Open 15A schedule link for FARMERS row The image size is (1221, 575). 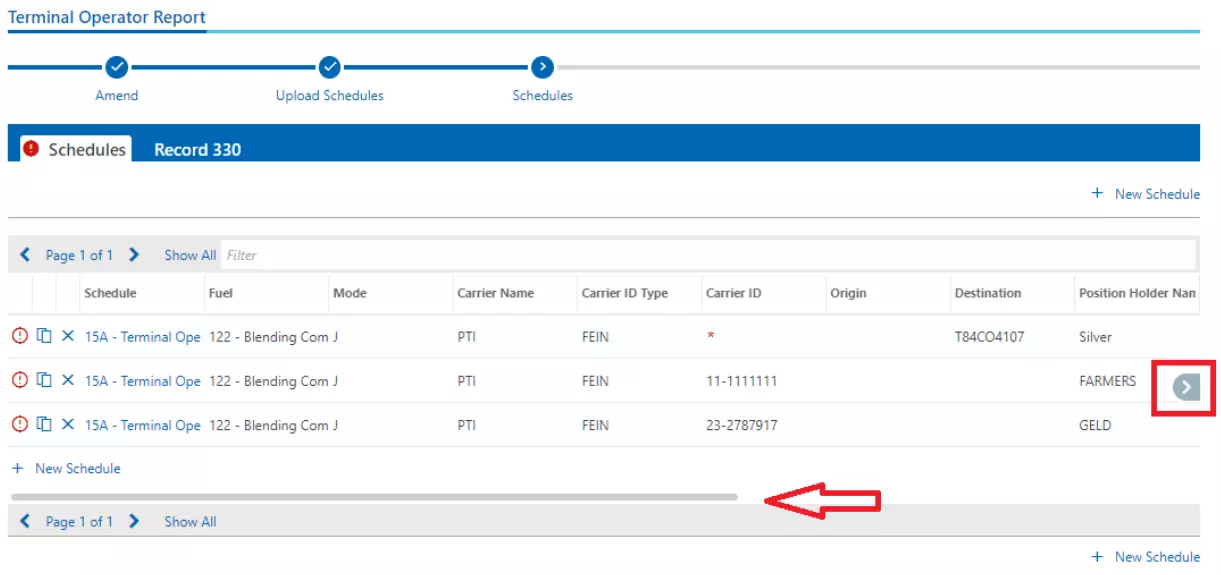142,381
